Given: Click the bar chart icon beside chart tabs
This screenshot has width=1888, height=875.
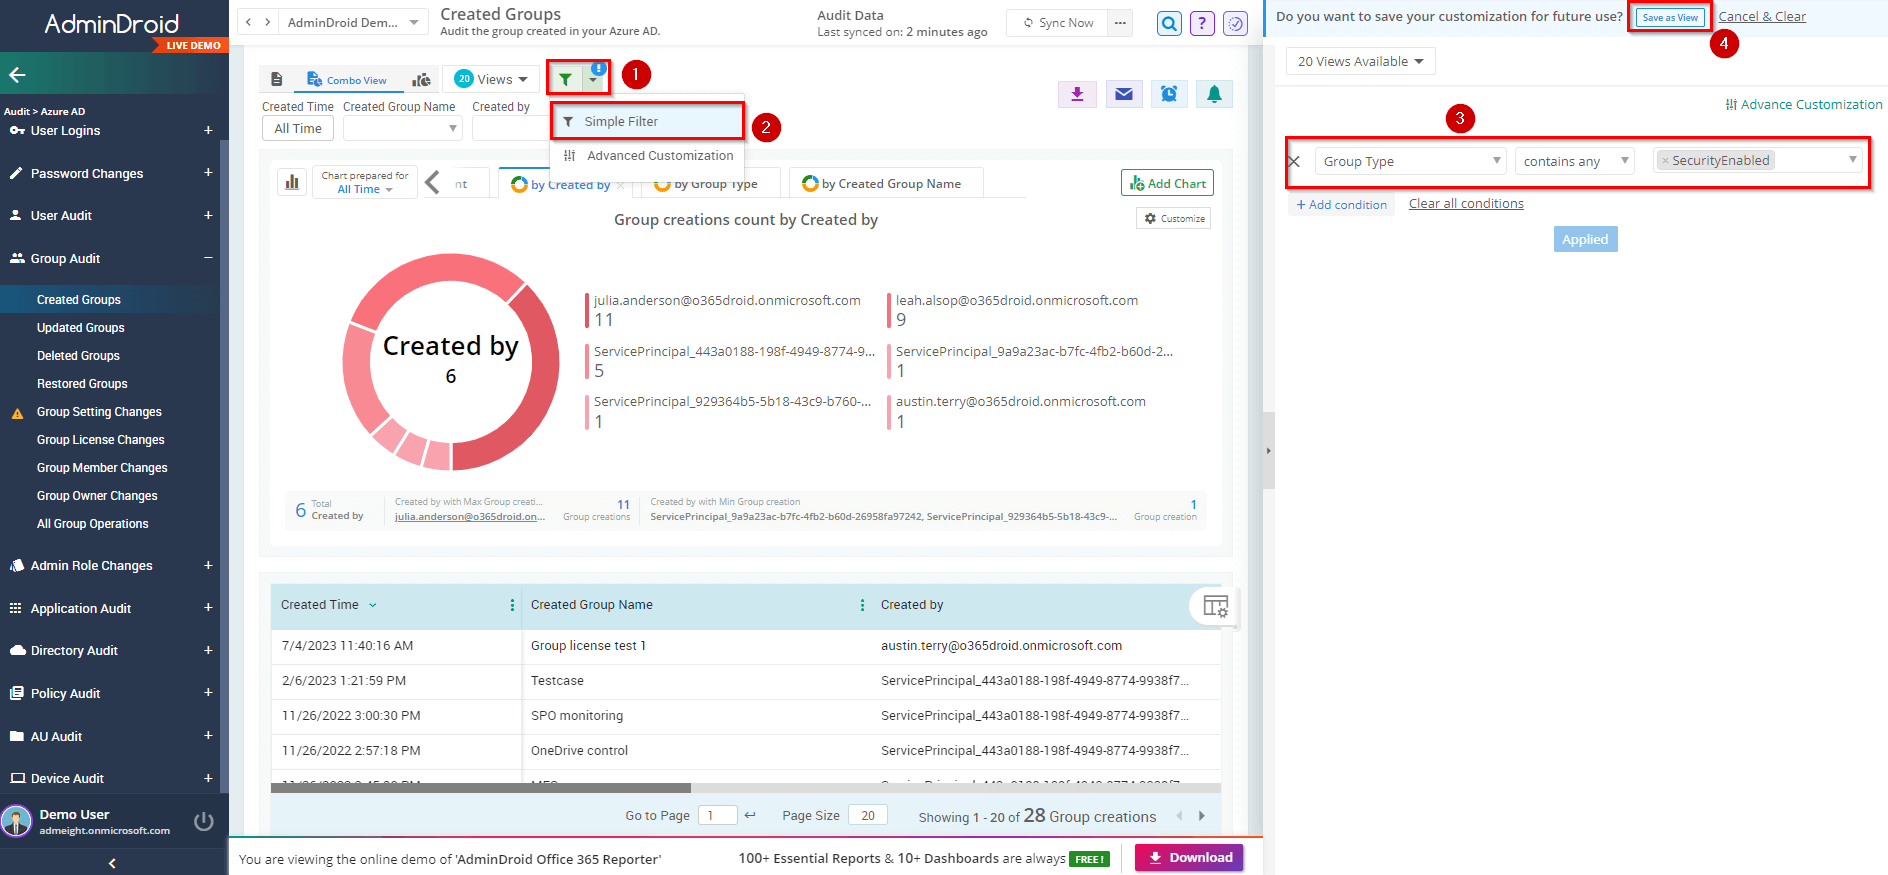Looking at the screenshot, I should click(x=292, y=182).
